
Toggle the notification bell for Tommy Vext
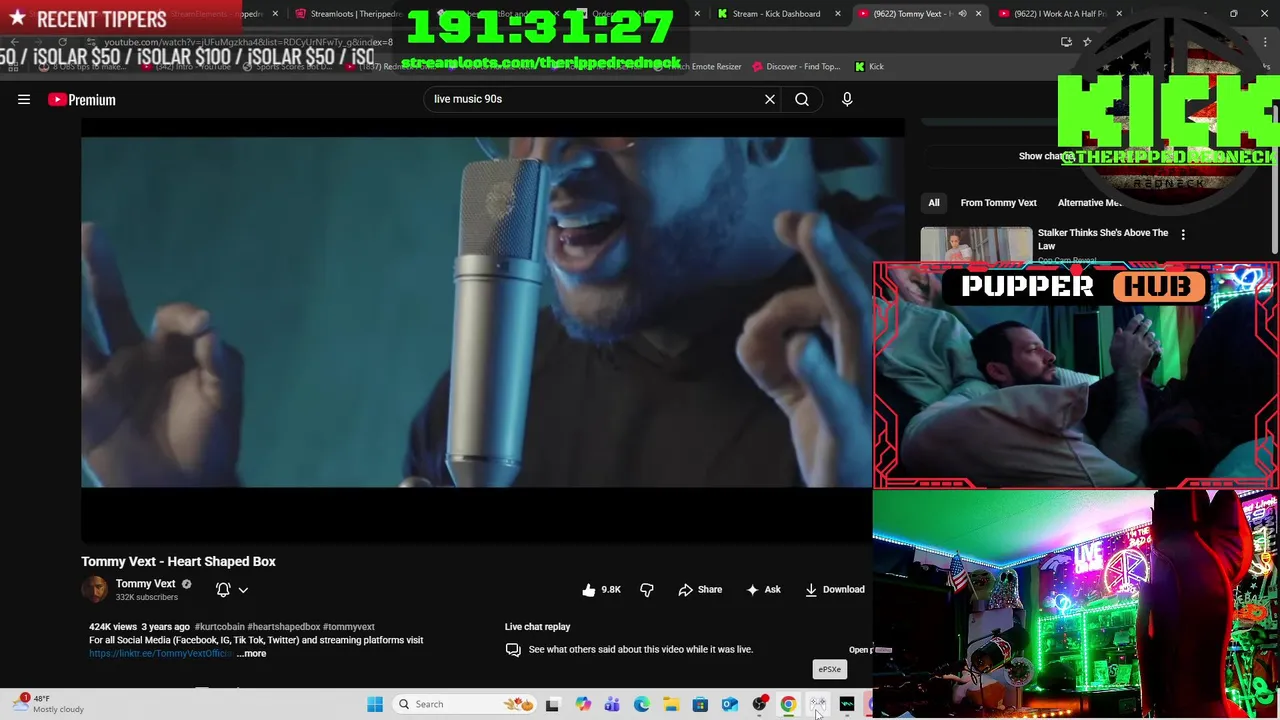pos(223,590)
